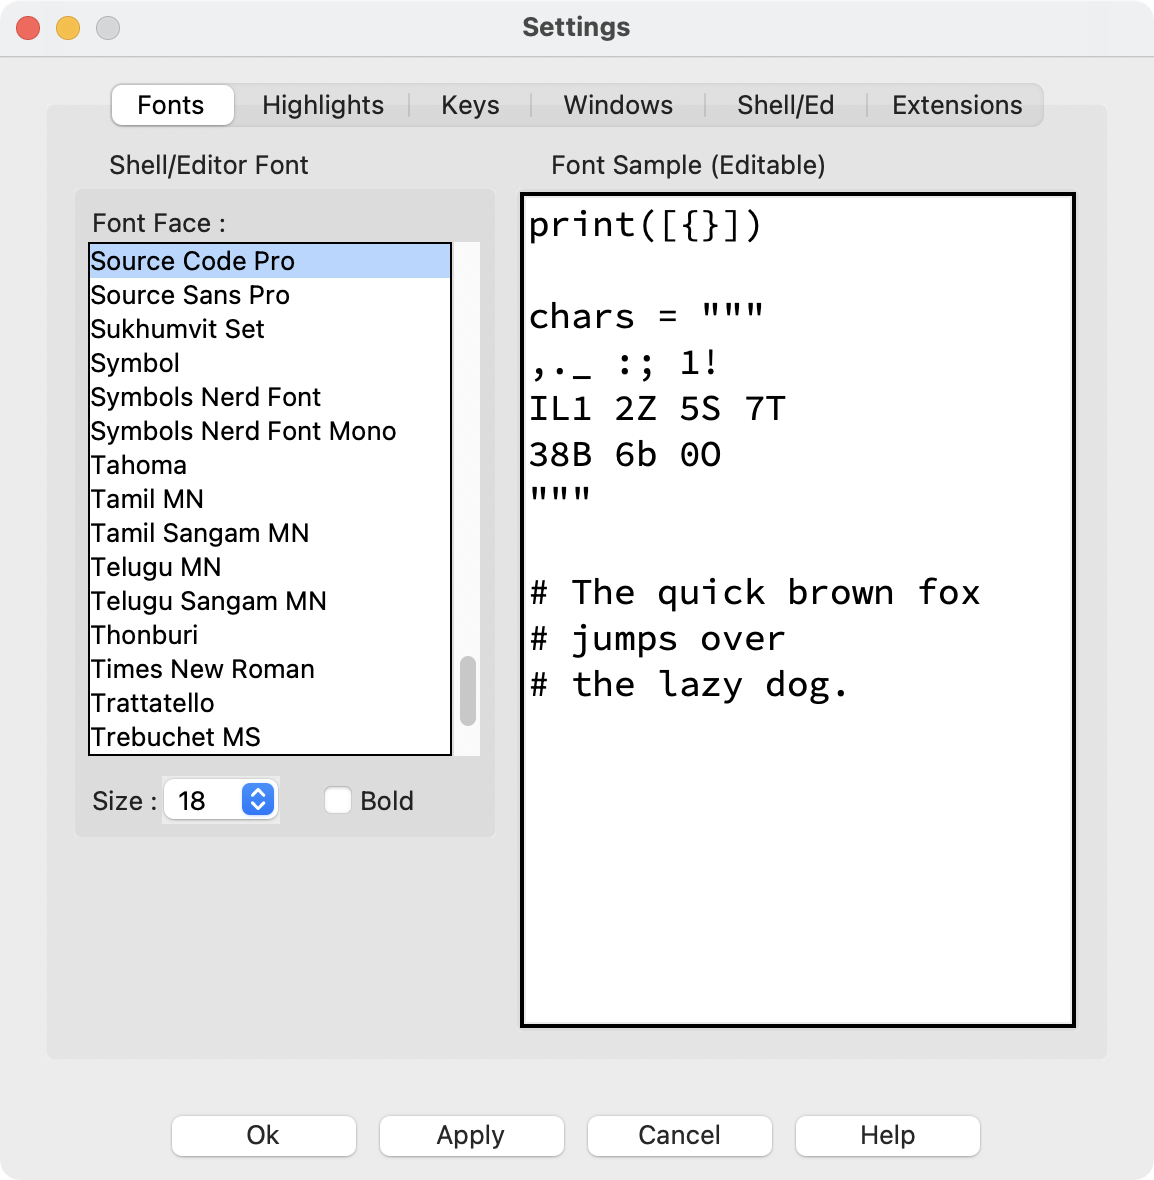This screenshot has width=1154, height=1180.
Task: Choose Trebuchet MS from the list
Action: (176, 737)
